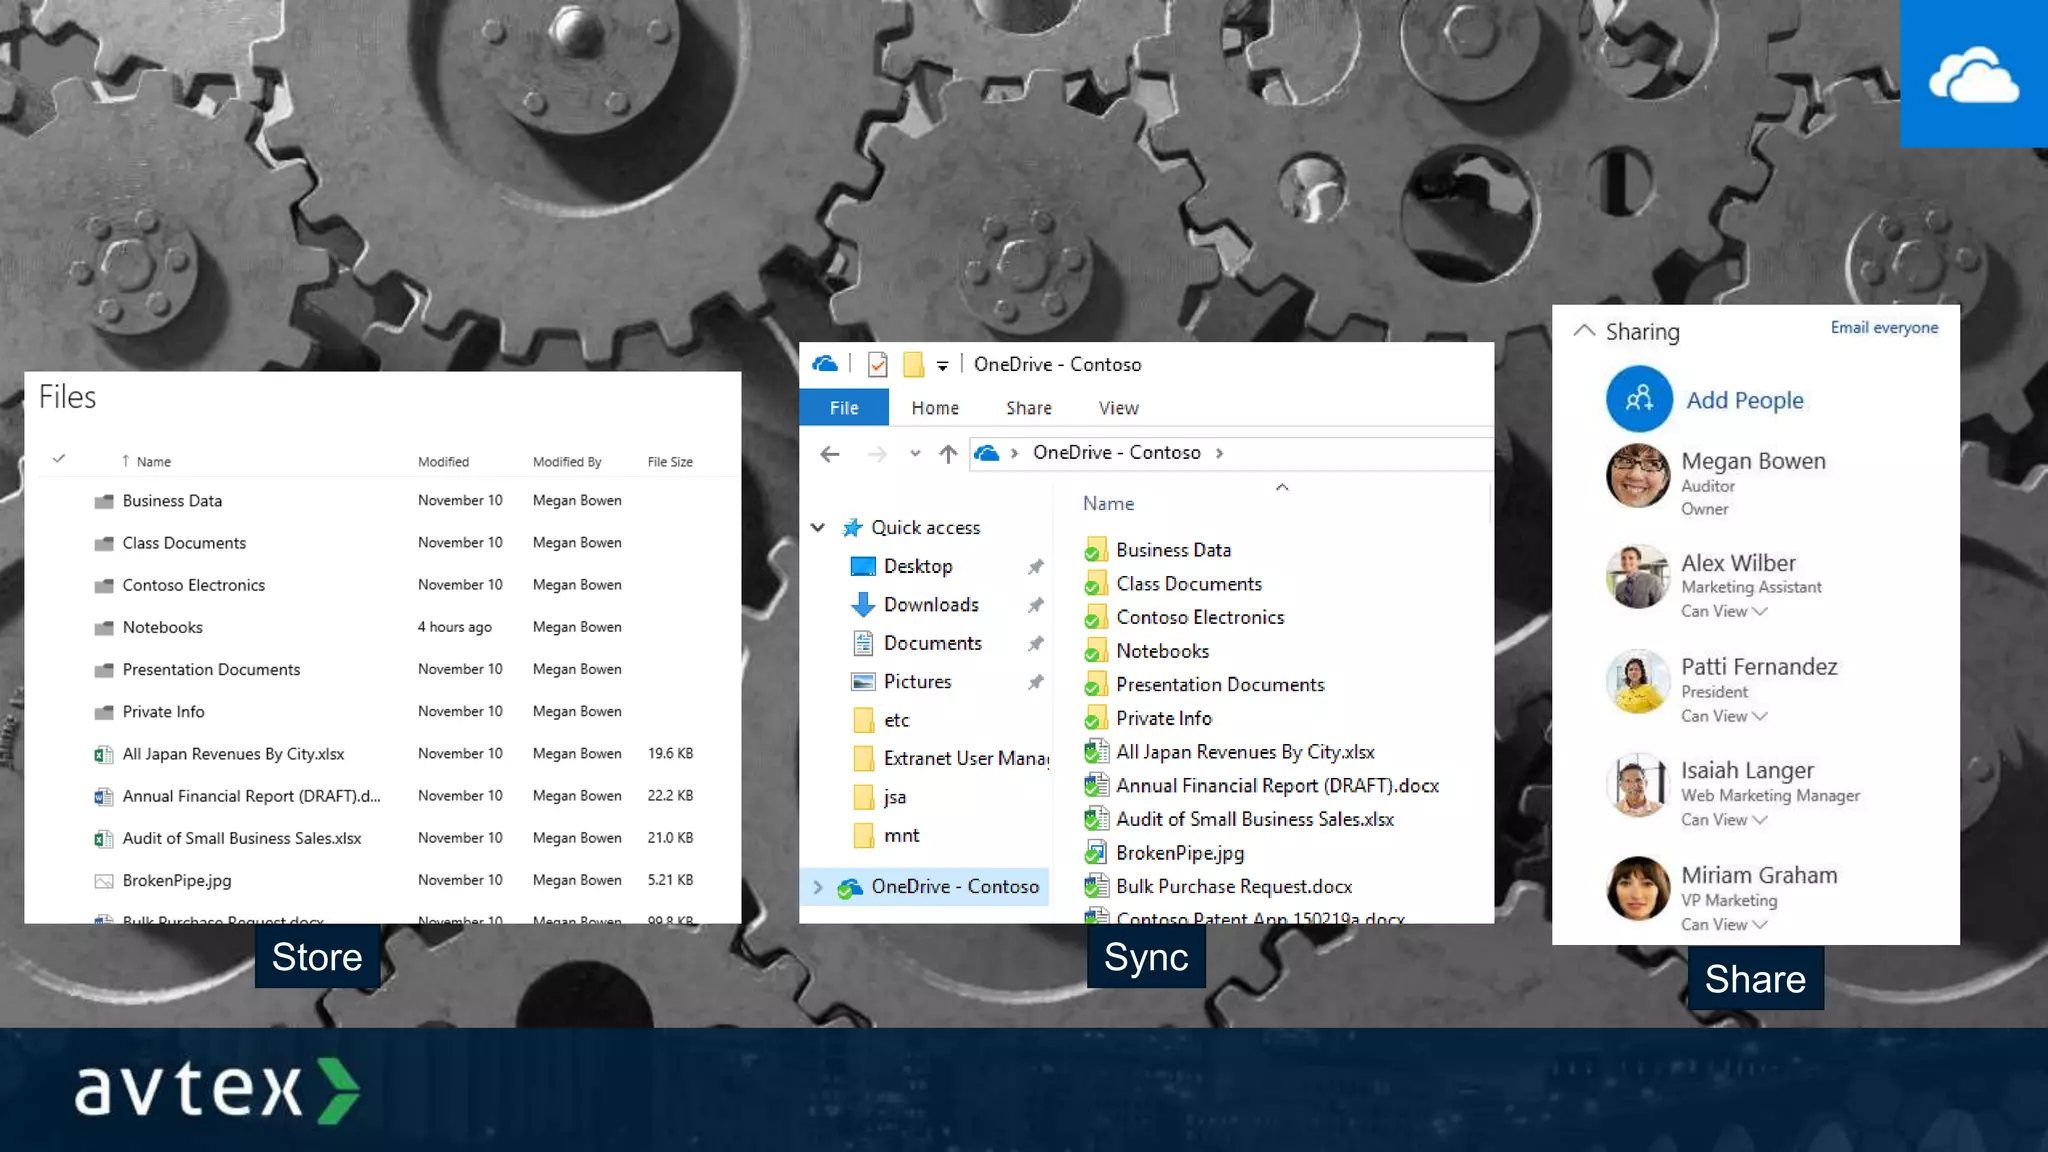Click the All Japan Revenues By City.xlsx icon in Explorer
The image size is (2048, 1152).
pos(1096,752)
